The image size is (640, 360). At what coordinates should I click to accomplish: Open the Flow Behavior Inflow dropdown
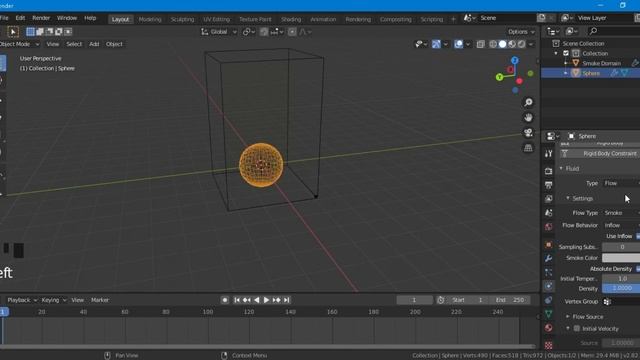(621, 225)
